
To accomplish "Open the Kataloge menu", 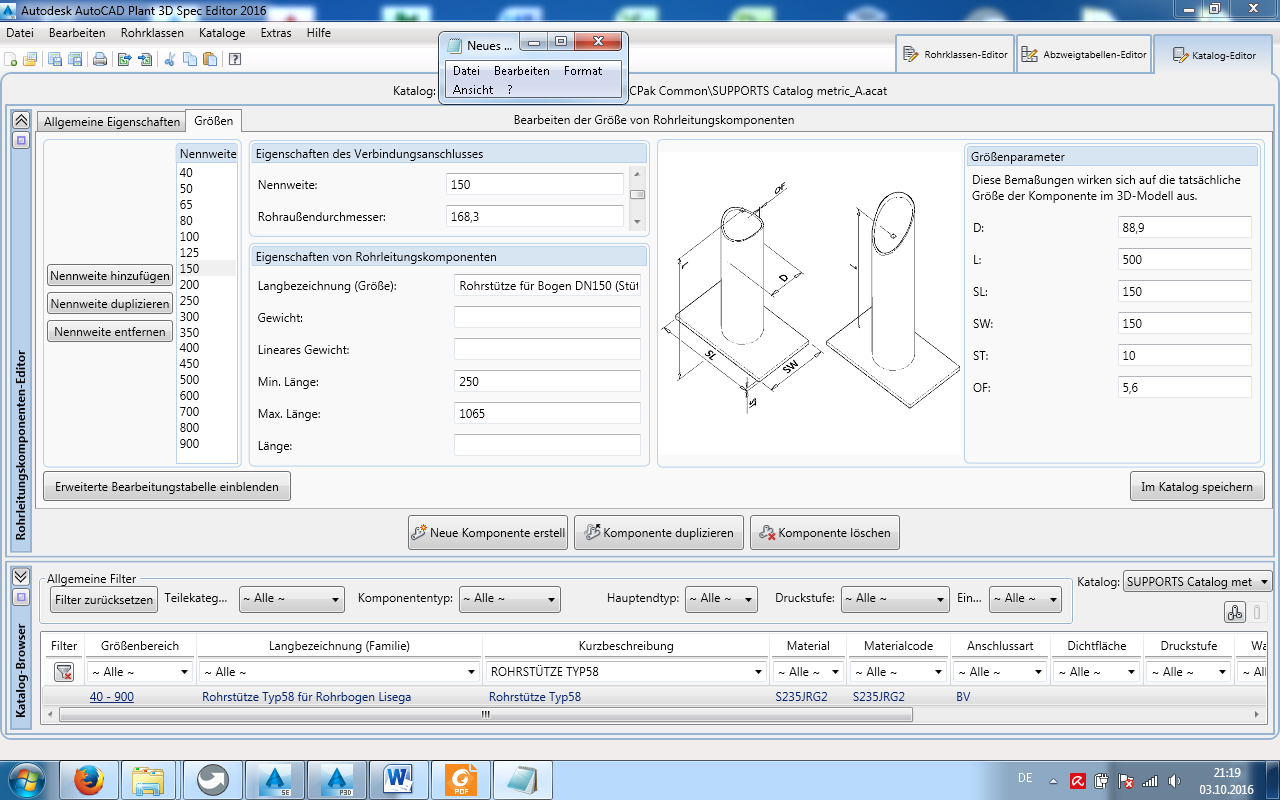I will click(222, 33).
